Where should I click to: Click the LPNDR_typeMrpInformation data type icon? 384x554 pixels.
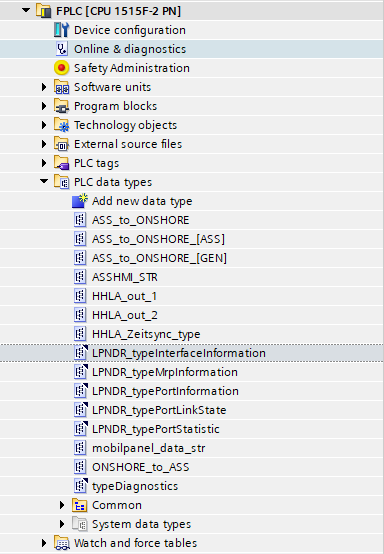81,372
